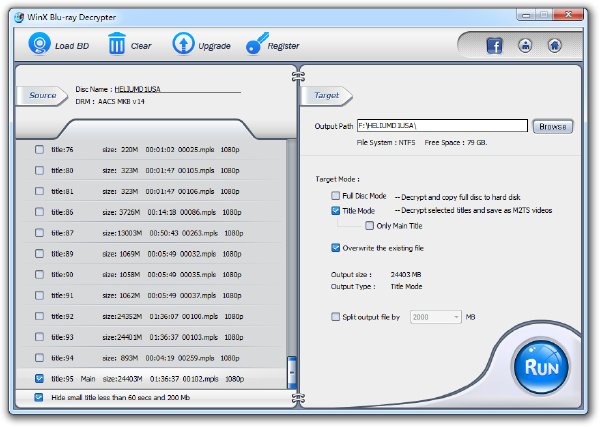600x427 pixels.
Task: Click the Upgrade text label
Action: pyautogui.click(x=214, y=46)
